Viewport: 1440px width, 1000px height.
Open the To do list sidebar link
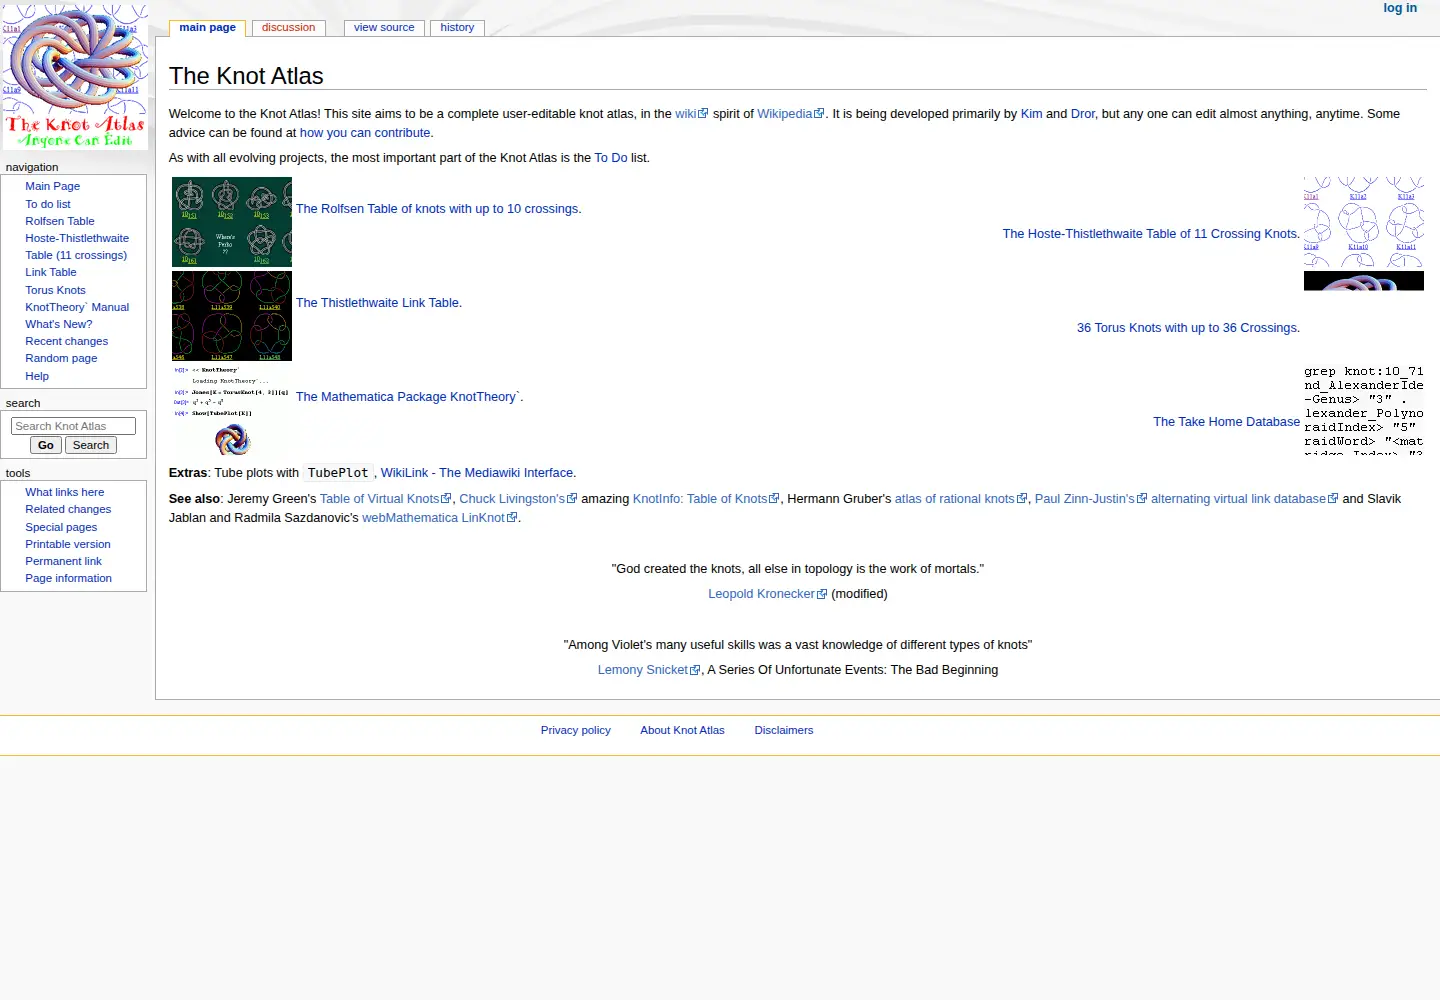pos(48,204)
